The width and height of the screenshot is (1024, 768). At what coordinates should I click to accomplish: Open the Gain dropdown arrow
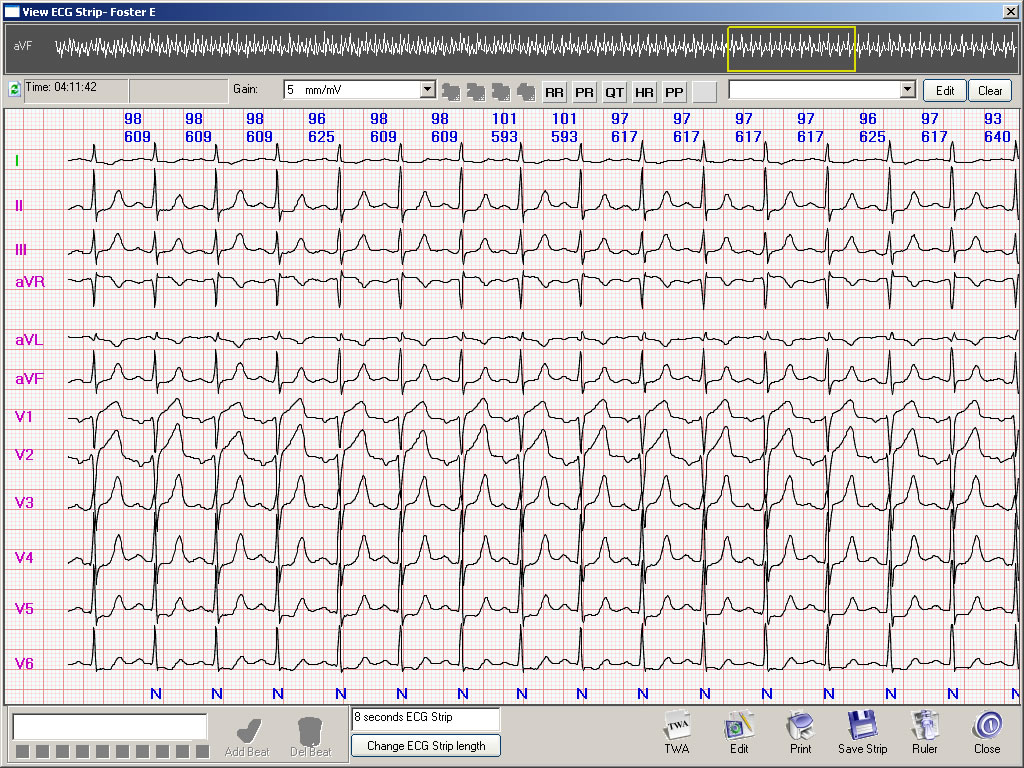coord(427,90)
